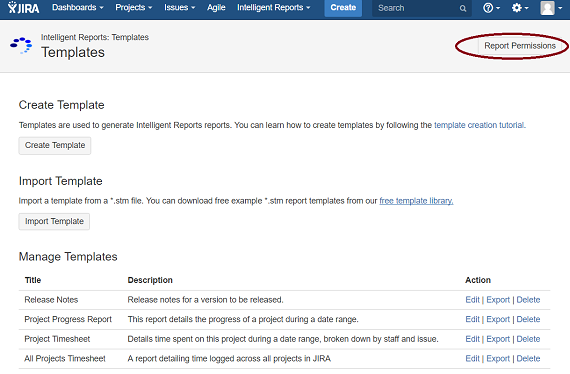Click the 'Action' column header

tap(478, 280)
